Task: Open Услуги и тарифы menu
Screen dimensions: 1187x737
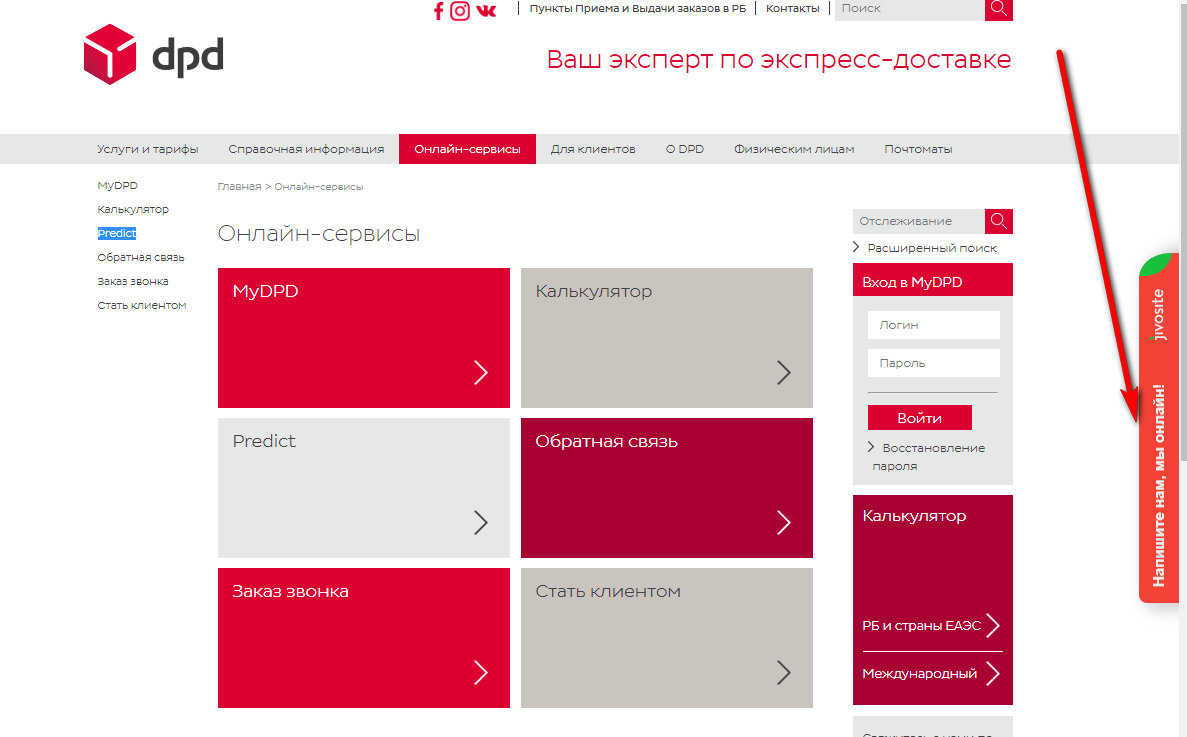Action: pyautogui.click(x=148, y=149)
